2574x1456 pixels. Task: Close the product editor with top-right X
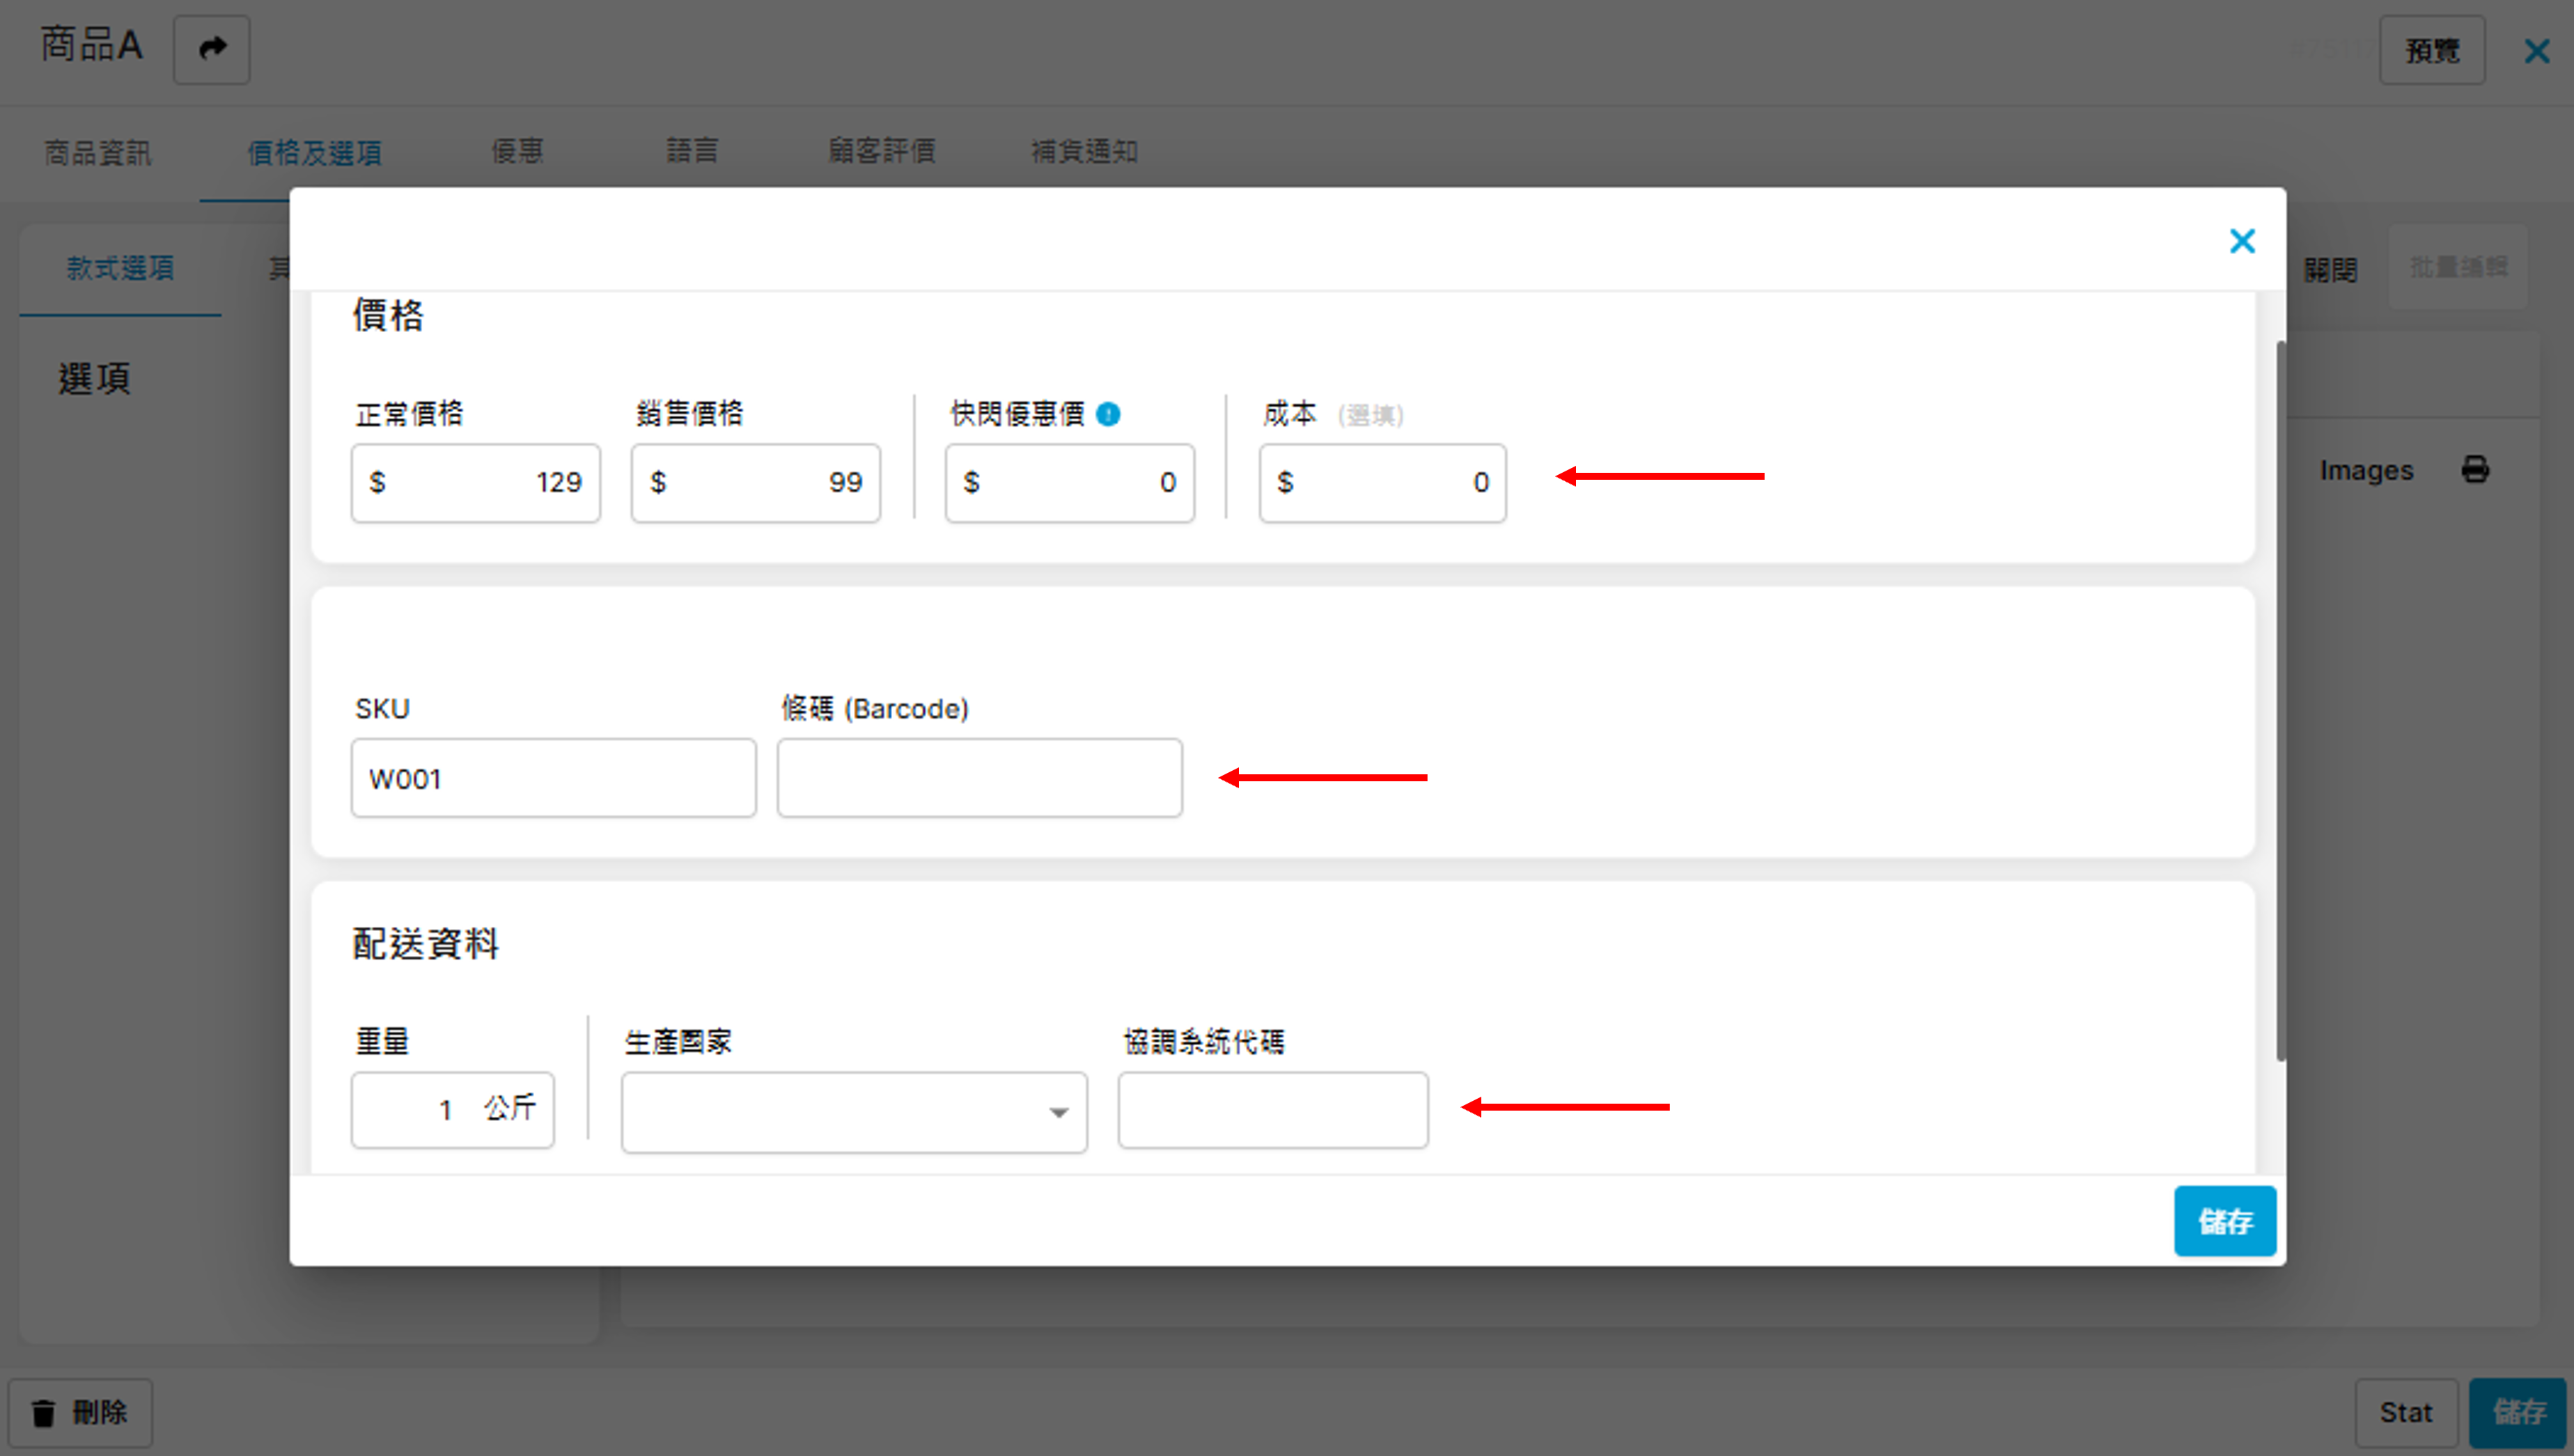point(2536,51)
